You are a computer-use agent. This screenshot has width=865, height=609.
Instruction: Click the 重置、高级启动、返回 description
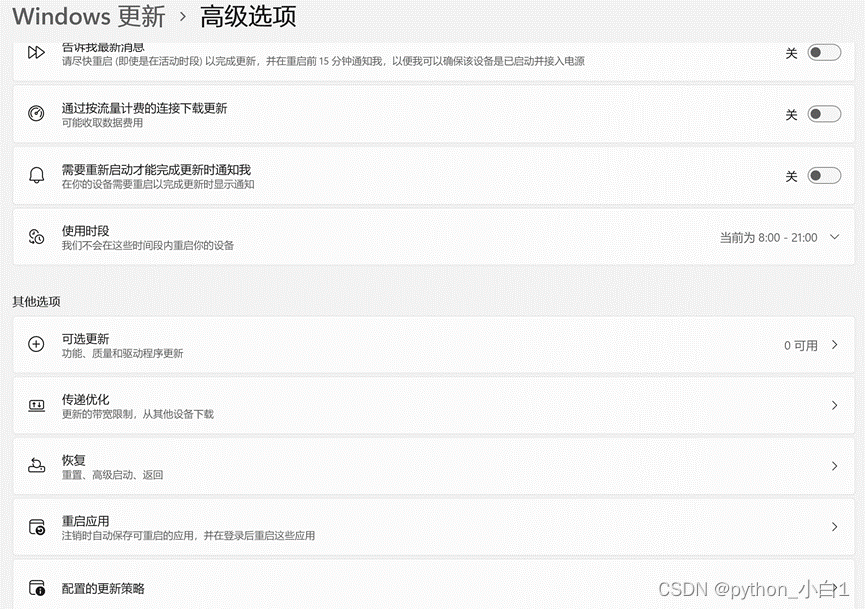coord(113,475)
